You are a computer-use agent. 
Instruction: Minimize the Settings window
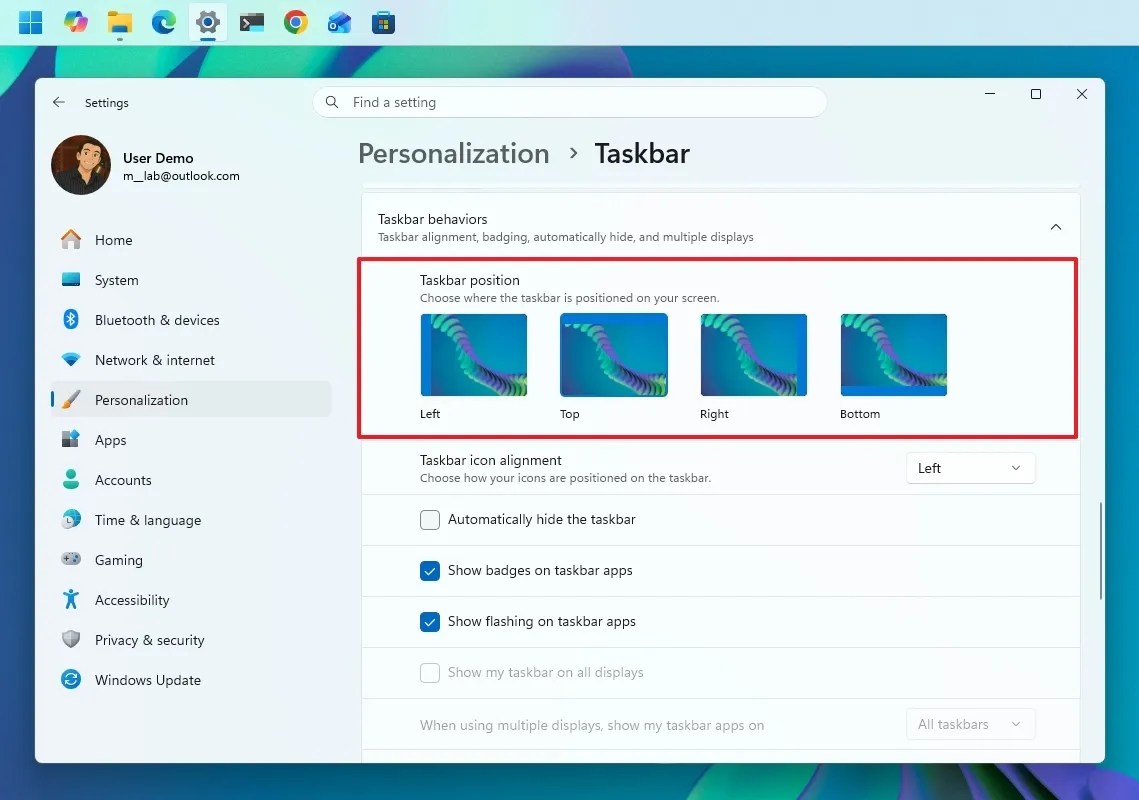(x=989, y=94)
